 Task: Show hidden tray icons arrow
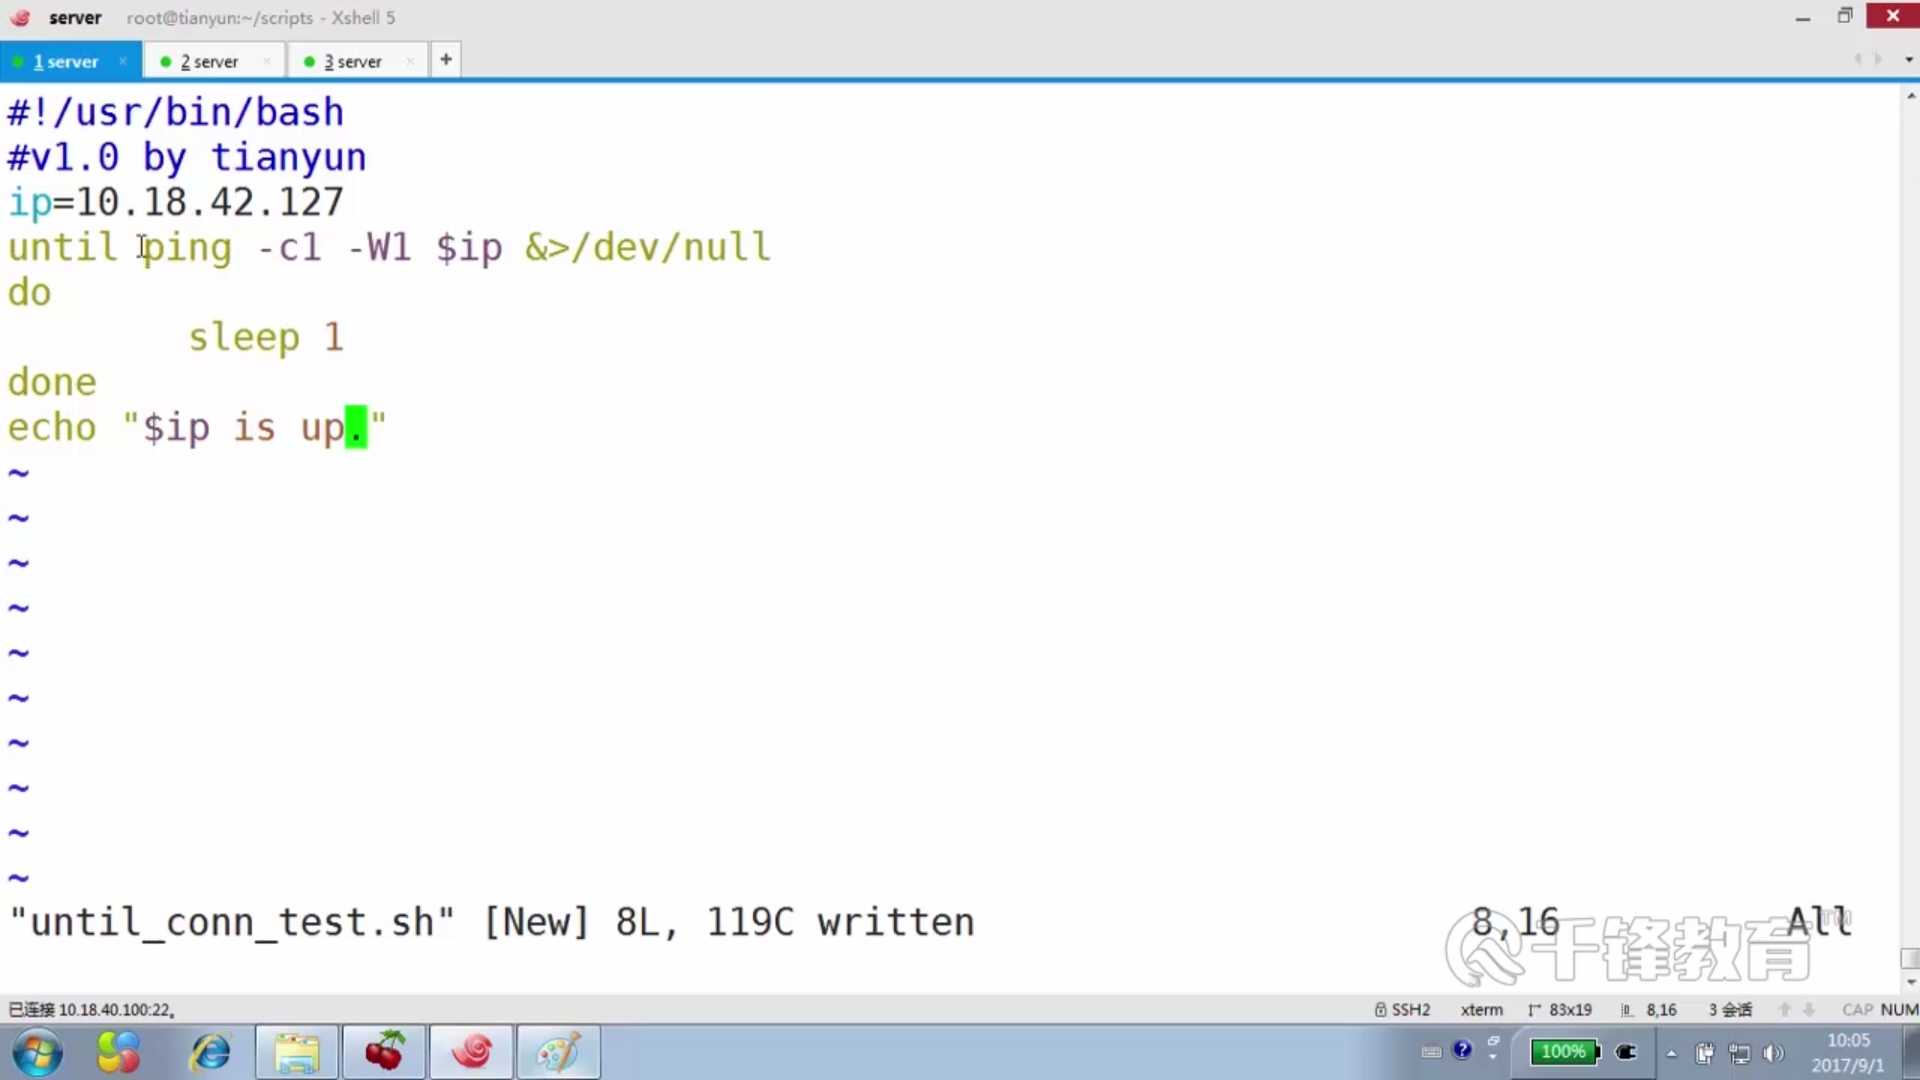[1671, 1053]
